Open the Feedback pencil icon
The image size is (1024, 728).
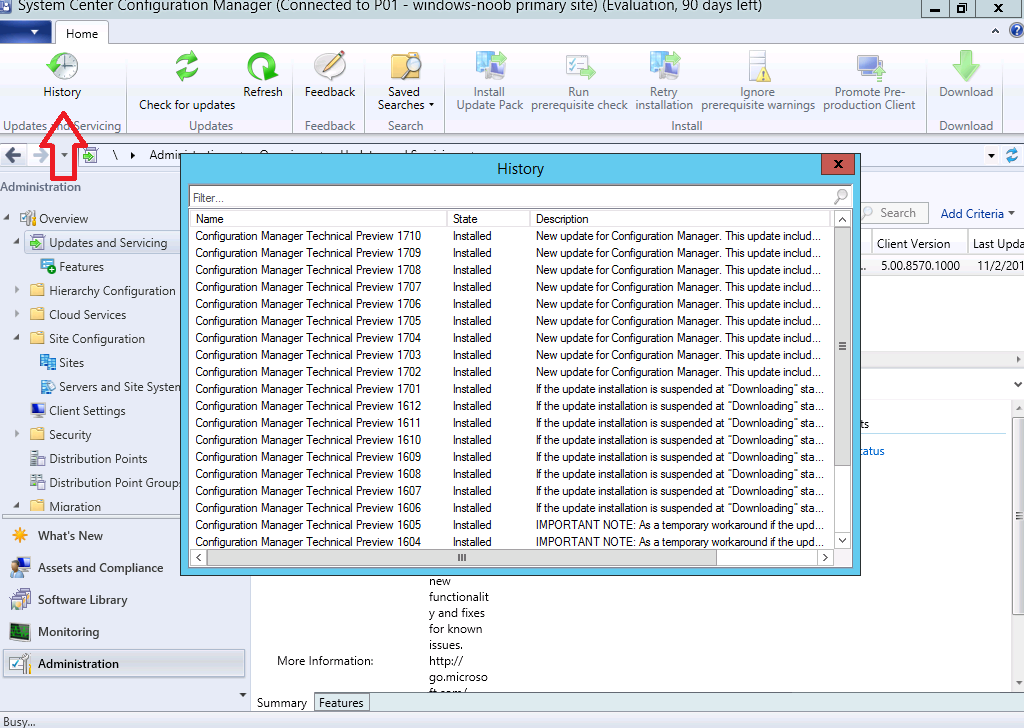click(330, 67)
